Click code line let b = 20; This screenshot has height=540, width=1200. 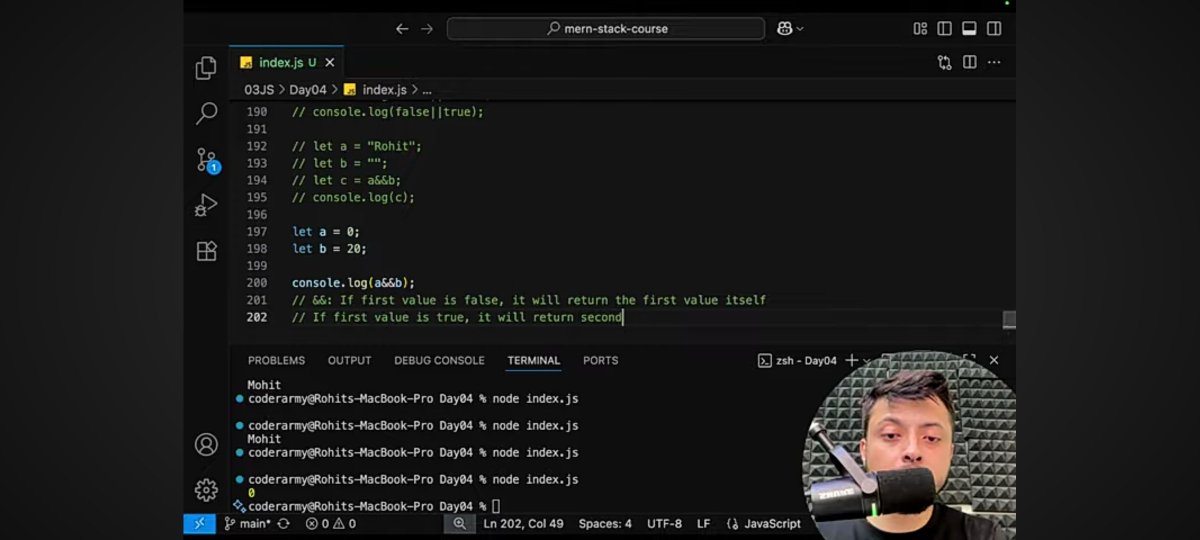click(329, 249)
